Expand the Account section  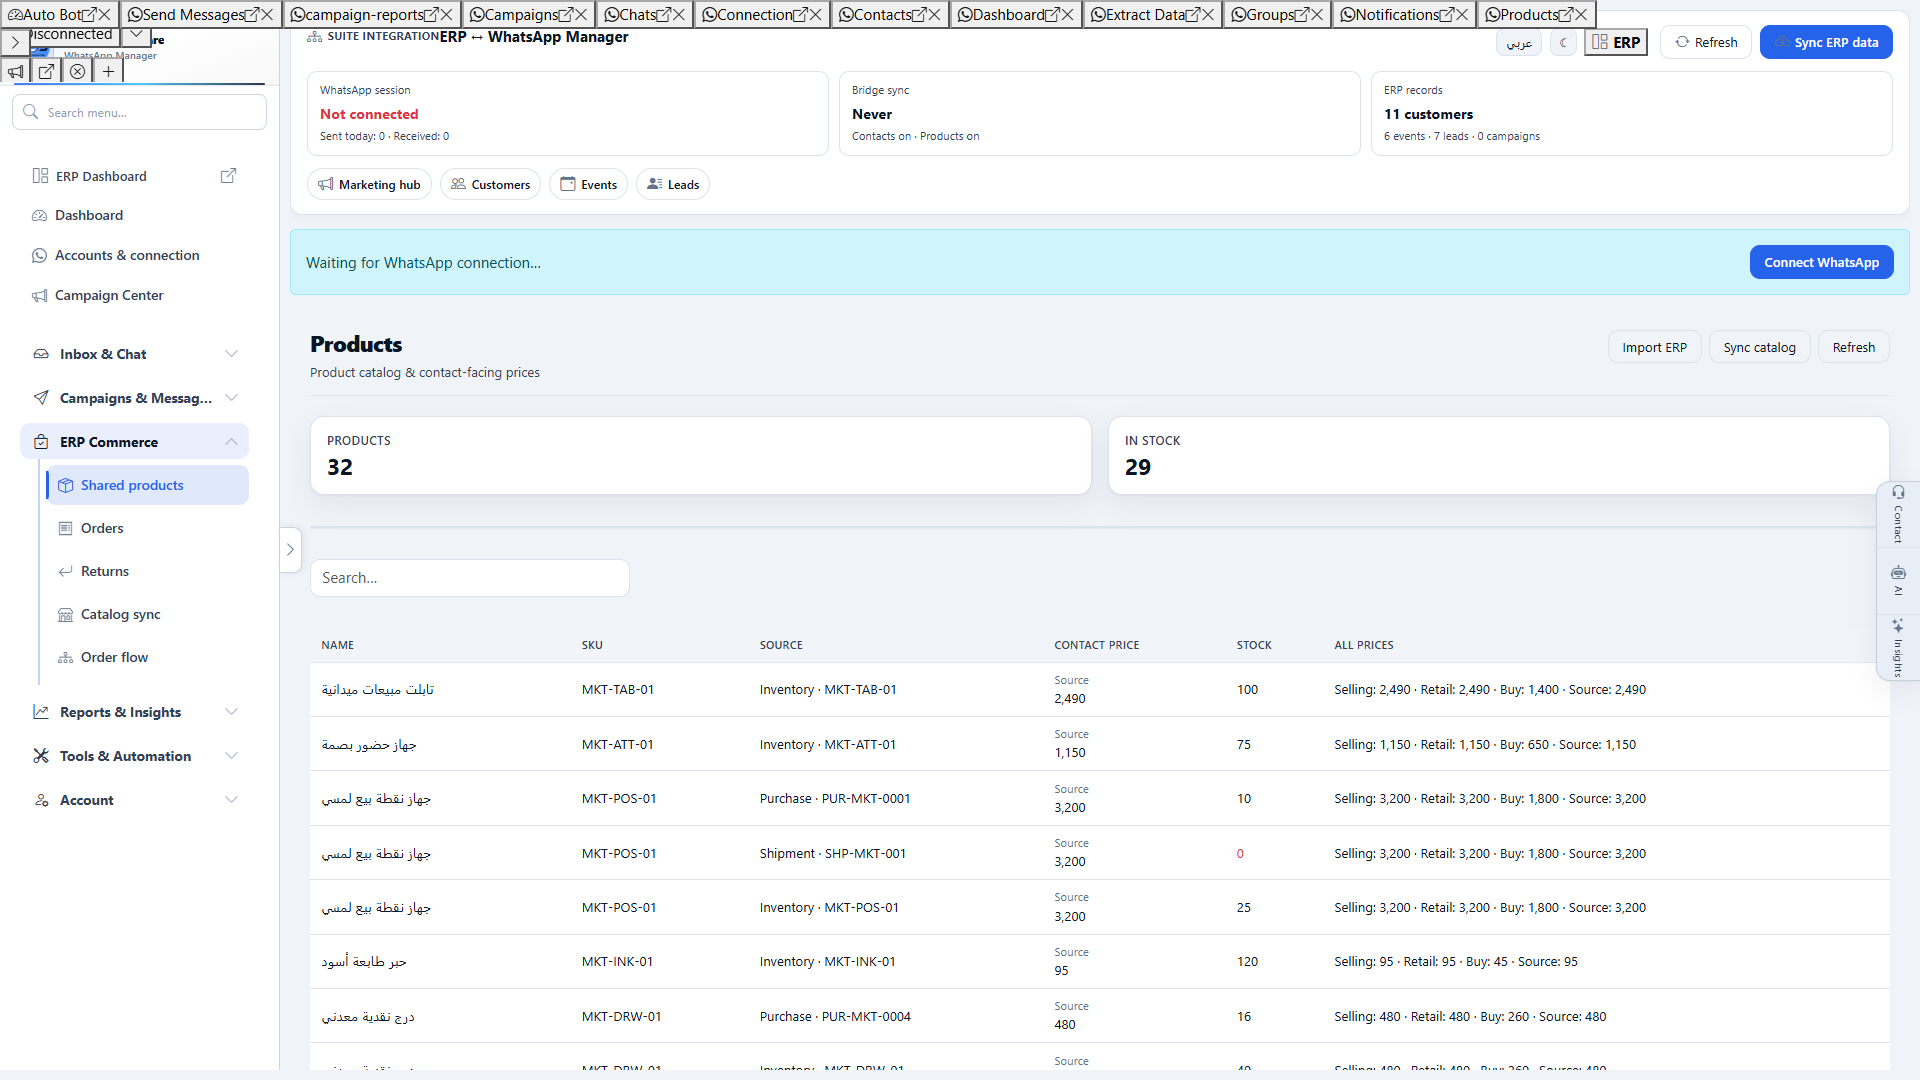(135, 800)
